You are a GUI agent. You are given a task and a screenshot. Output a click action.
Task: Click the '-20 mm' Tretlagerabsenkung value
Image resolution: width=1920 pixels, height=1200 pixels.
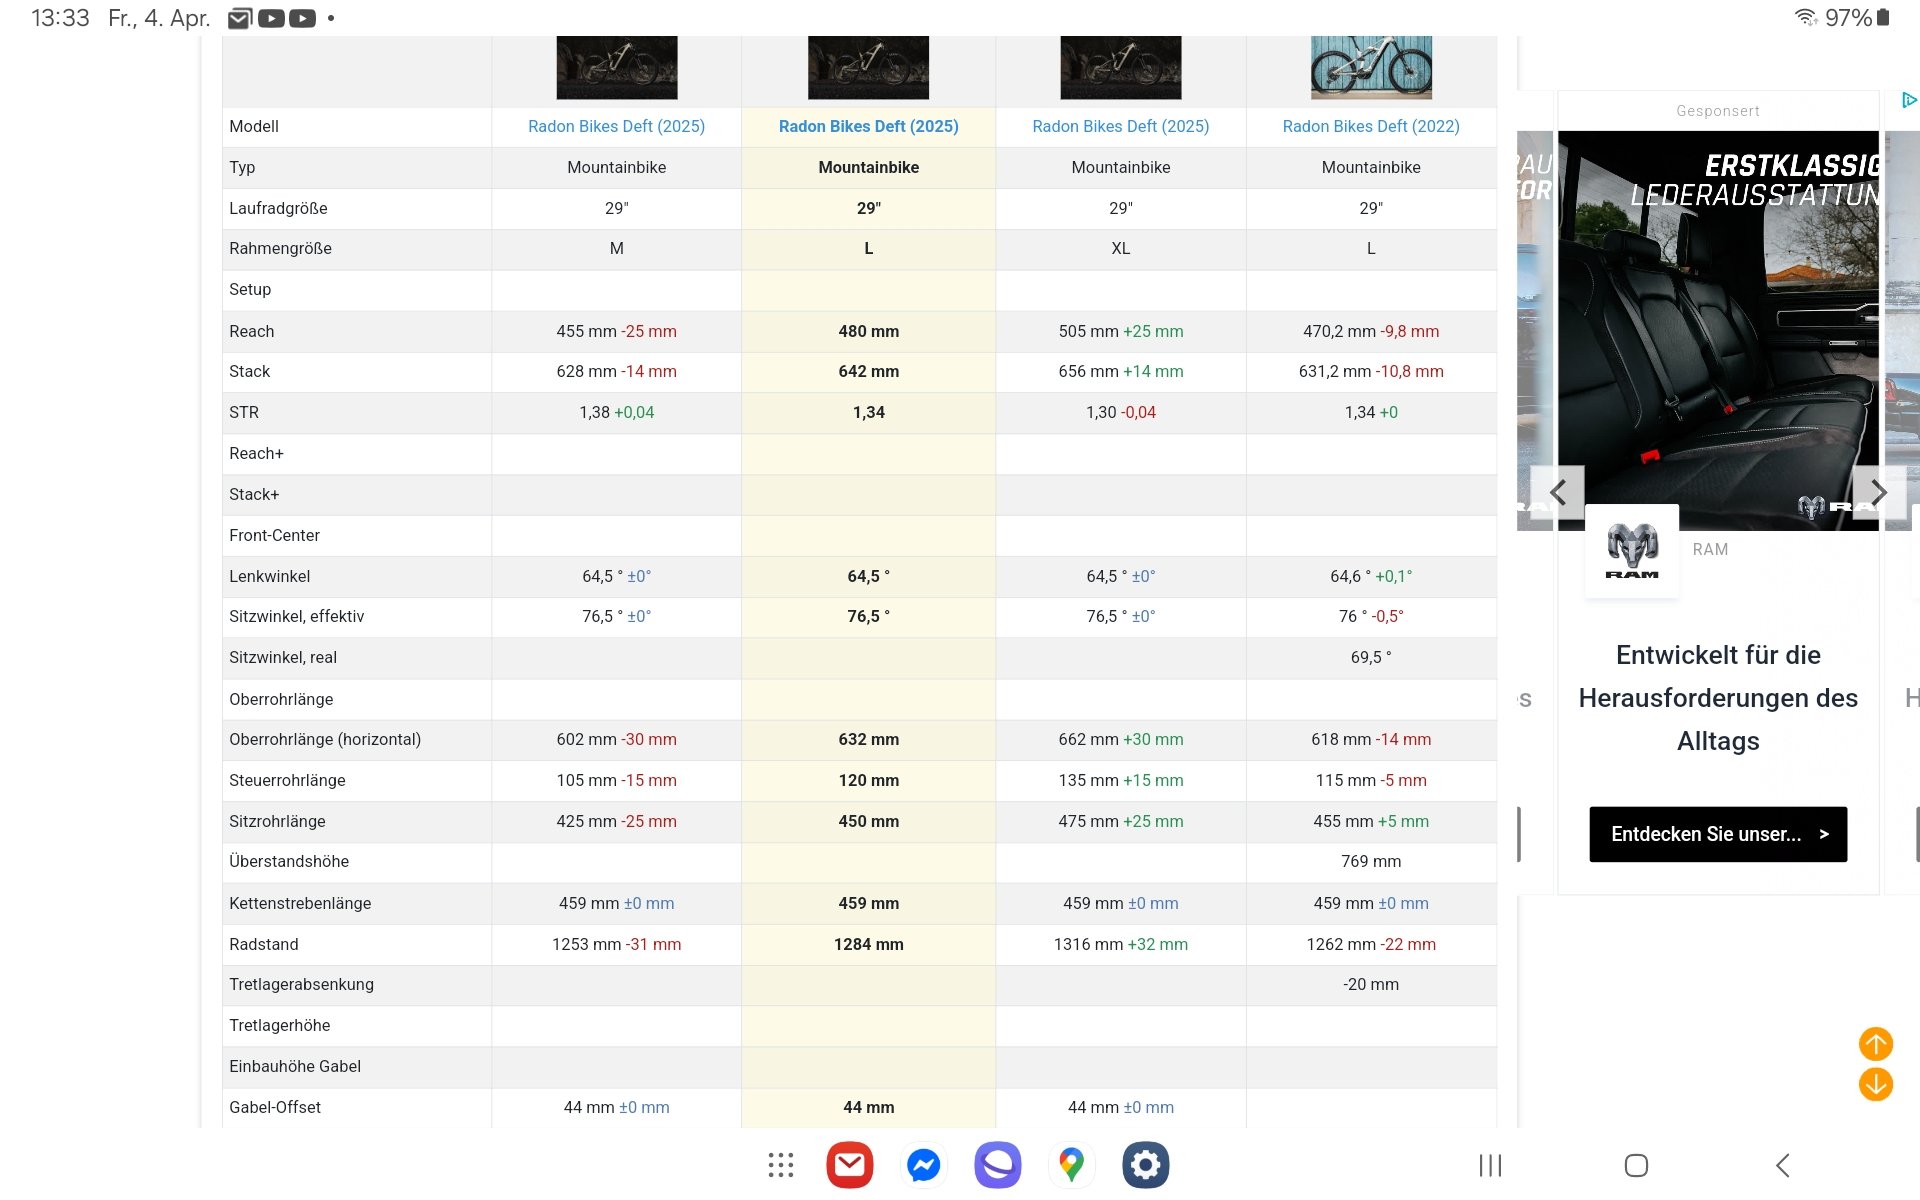click(x=1371, y=984)
